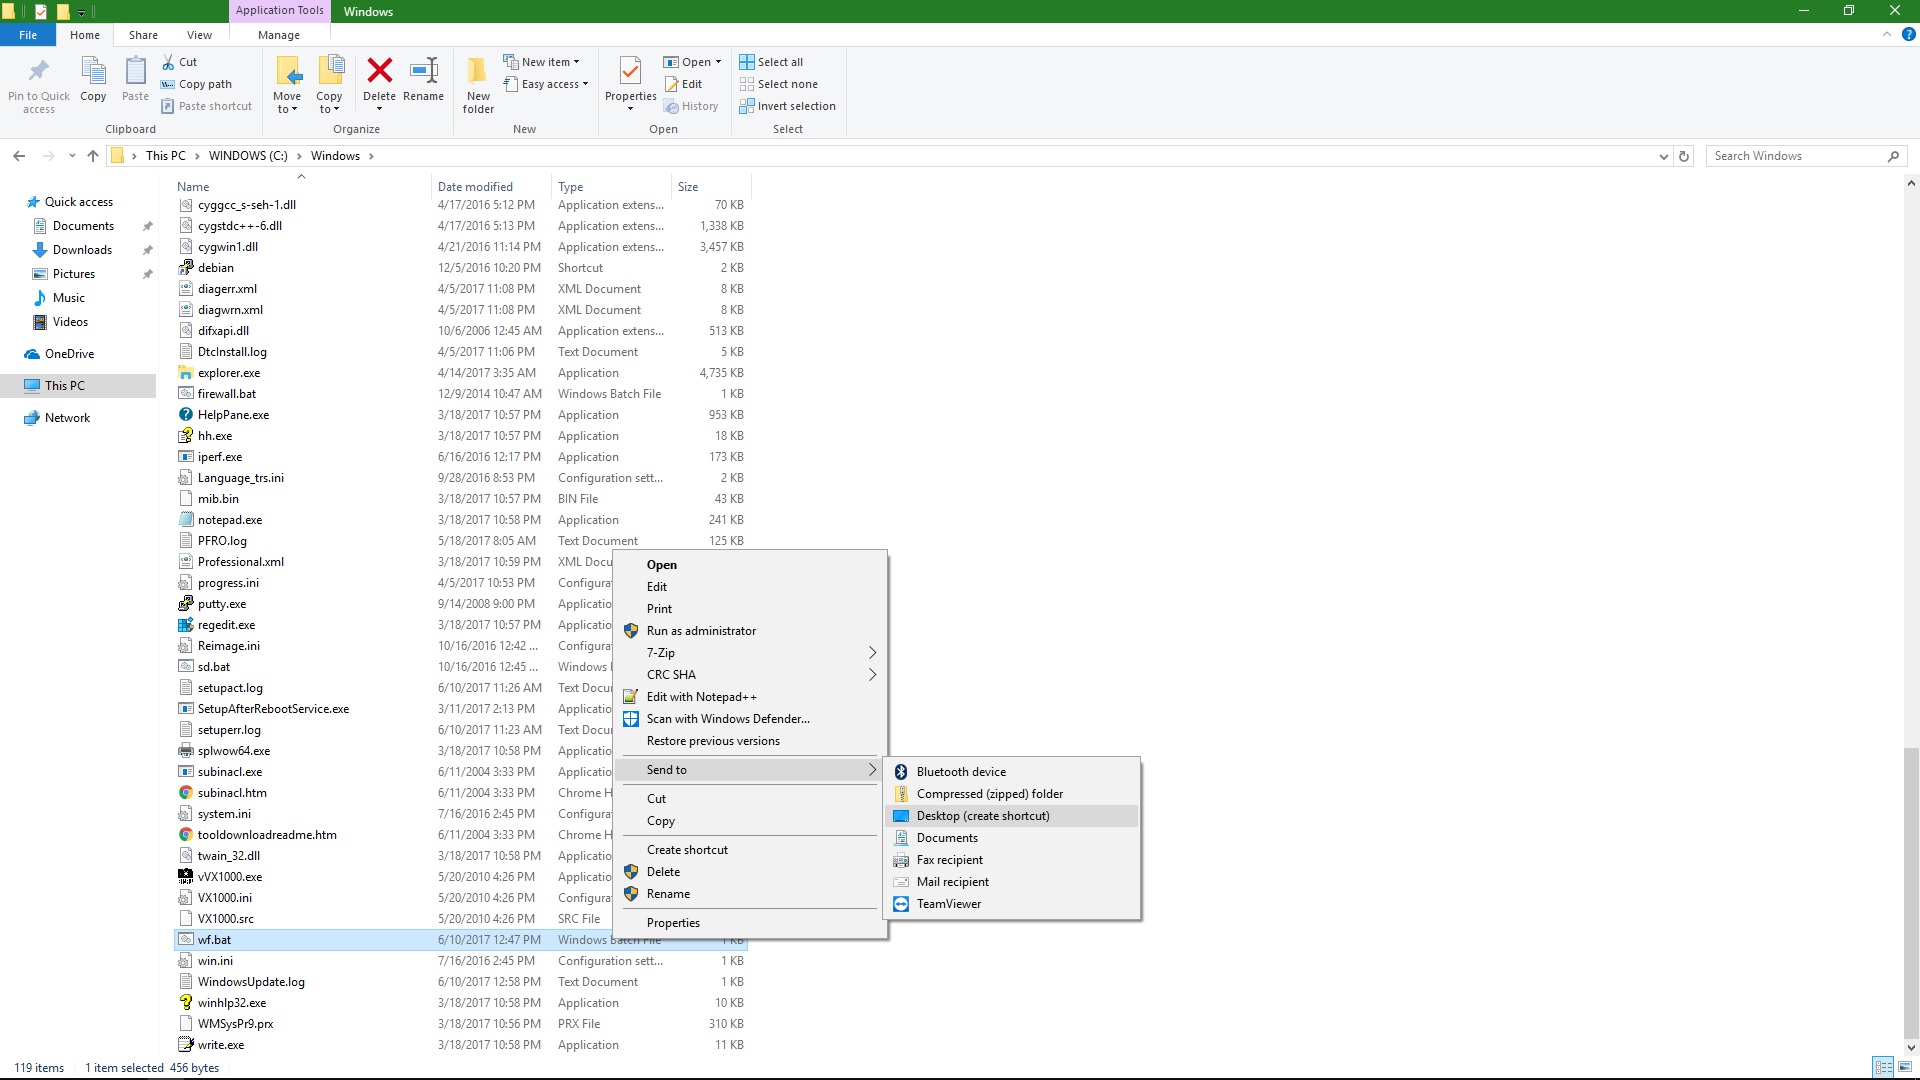Expand address bar history dropdown
Screen dimensions: 1920x1080
[1663, 156]
